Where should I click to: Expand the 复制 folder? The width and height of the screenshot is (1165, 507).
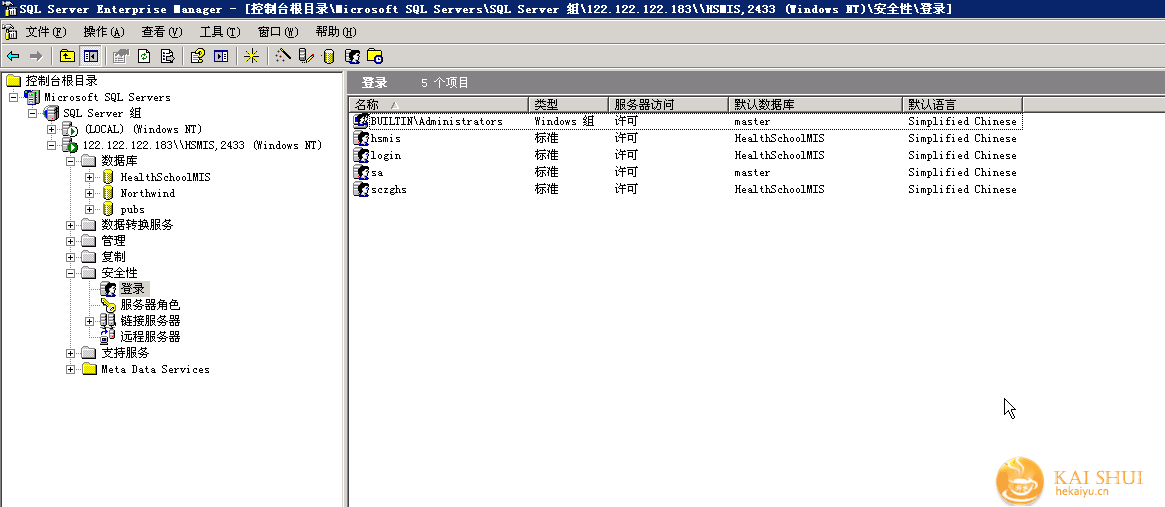tap(71, 257)
